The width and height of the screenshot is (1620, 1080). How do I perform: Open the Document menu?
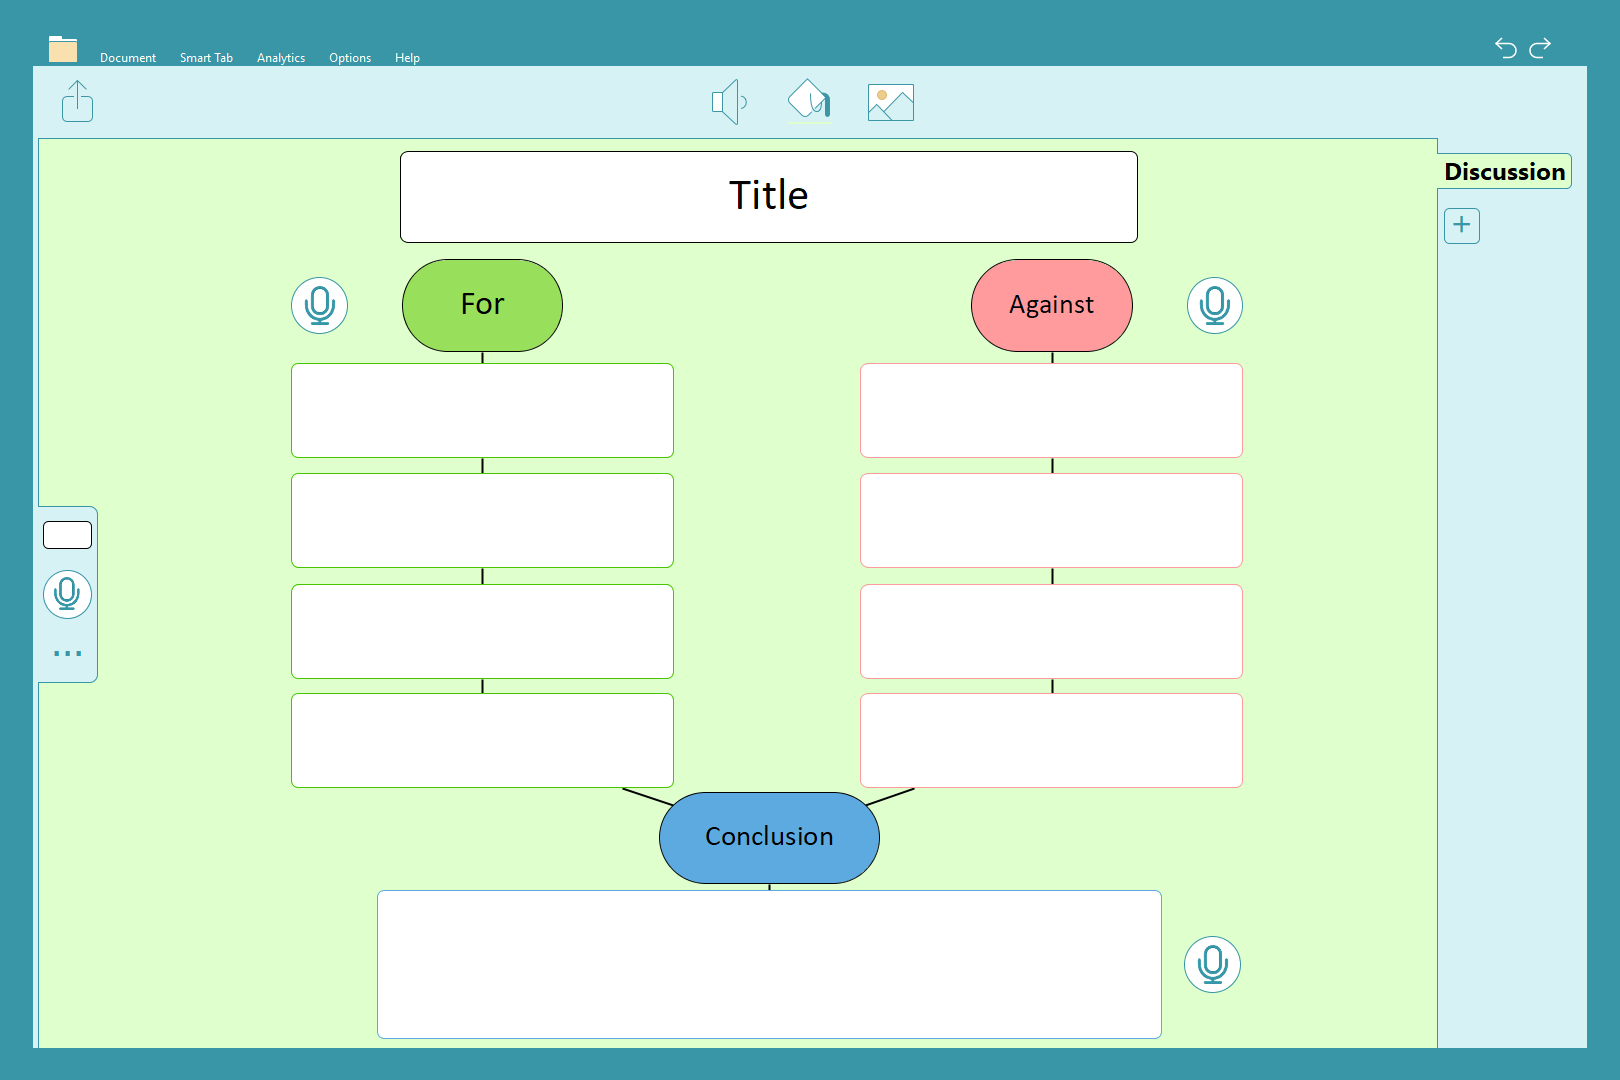tap(128, 58)
